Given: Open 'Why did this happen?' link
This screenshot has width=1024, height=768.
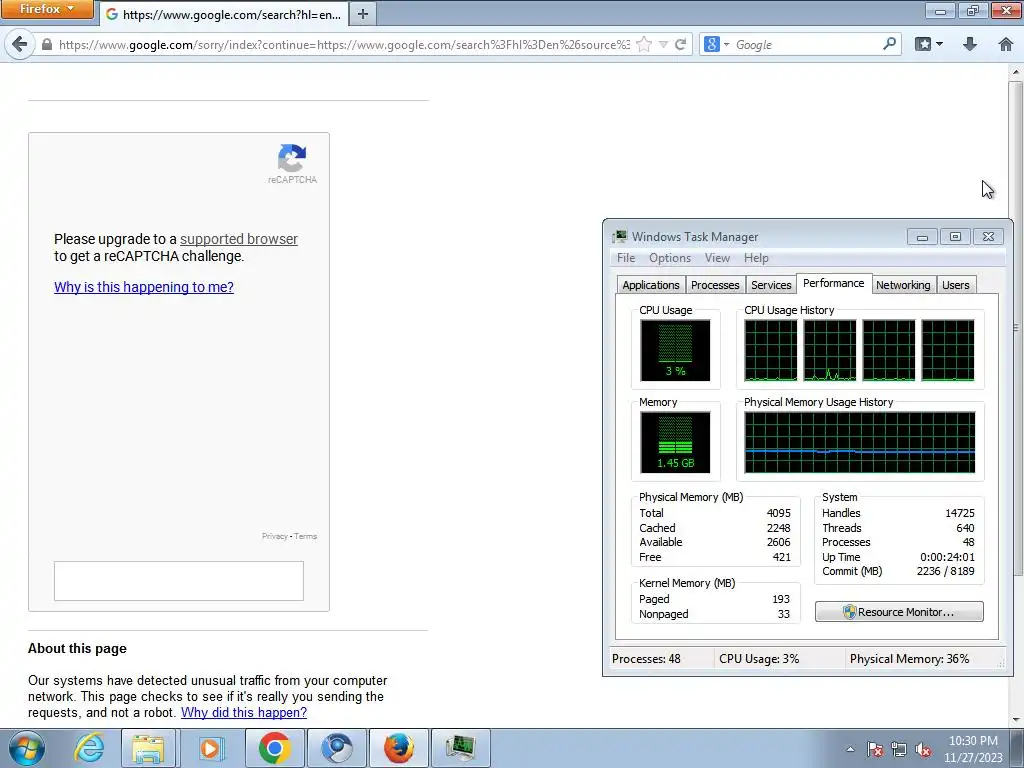Looking at the screenshot, I should pos(244,712).
